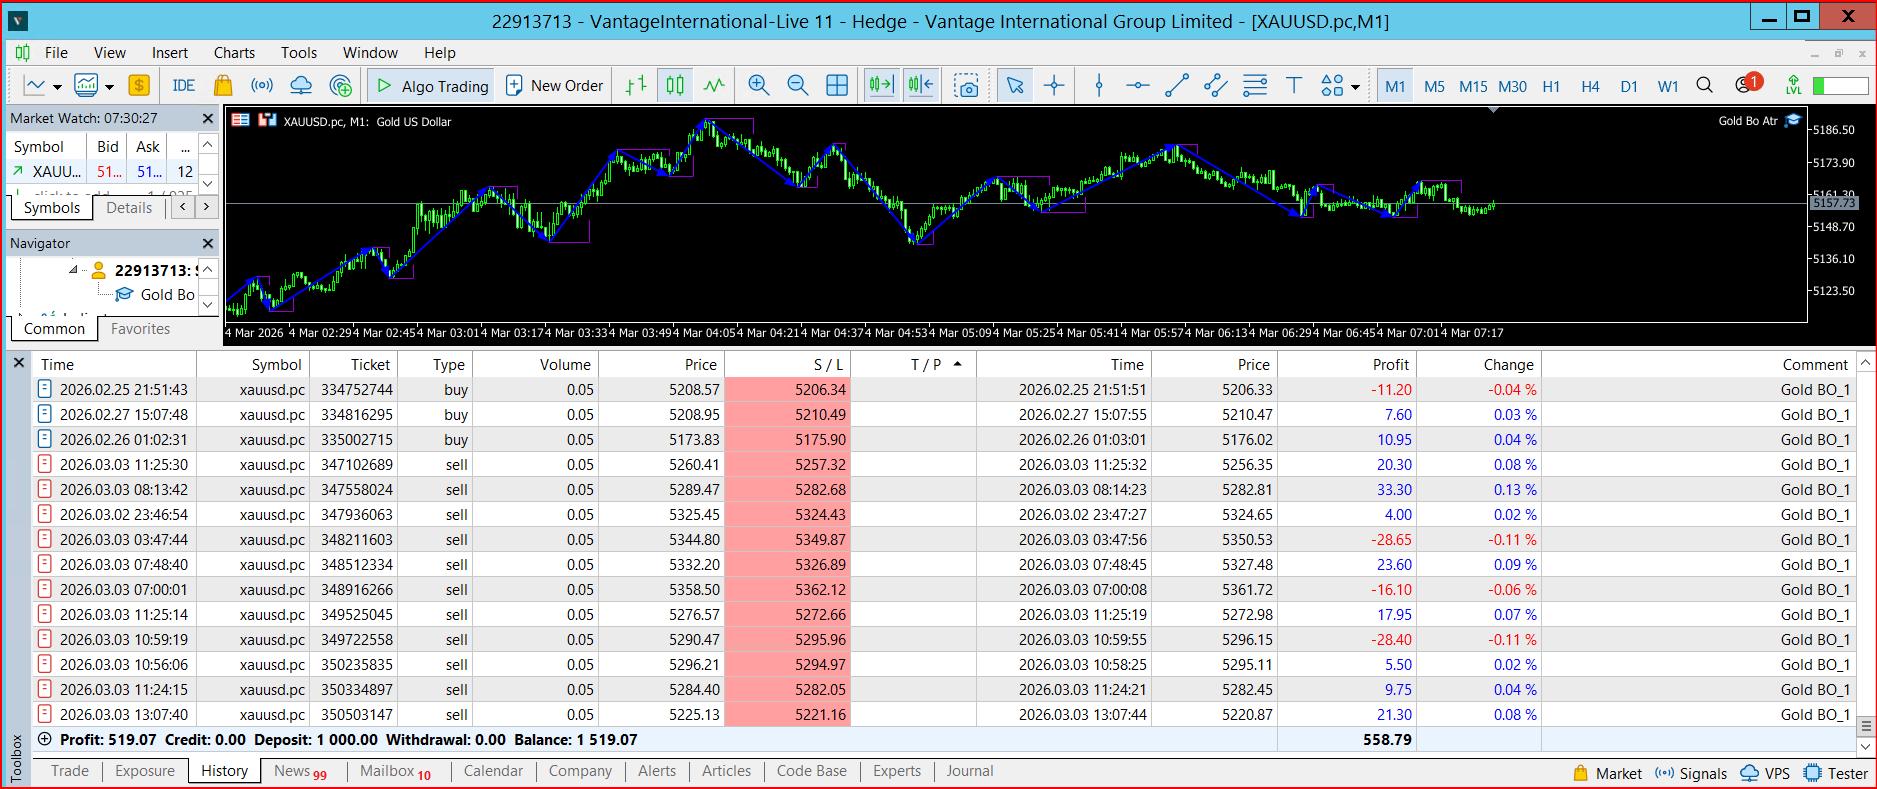Sort history by T / P column
Screen dimensions: 1877x789
[913, 365]
